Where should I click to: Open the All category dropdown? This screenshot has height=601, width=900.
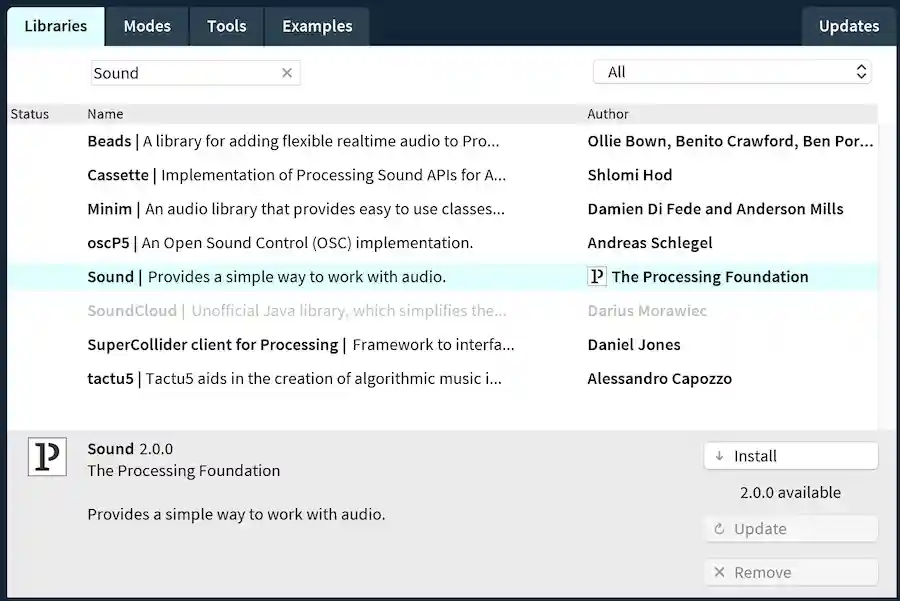[732, 72]
